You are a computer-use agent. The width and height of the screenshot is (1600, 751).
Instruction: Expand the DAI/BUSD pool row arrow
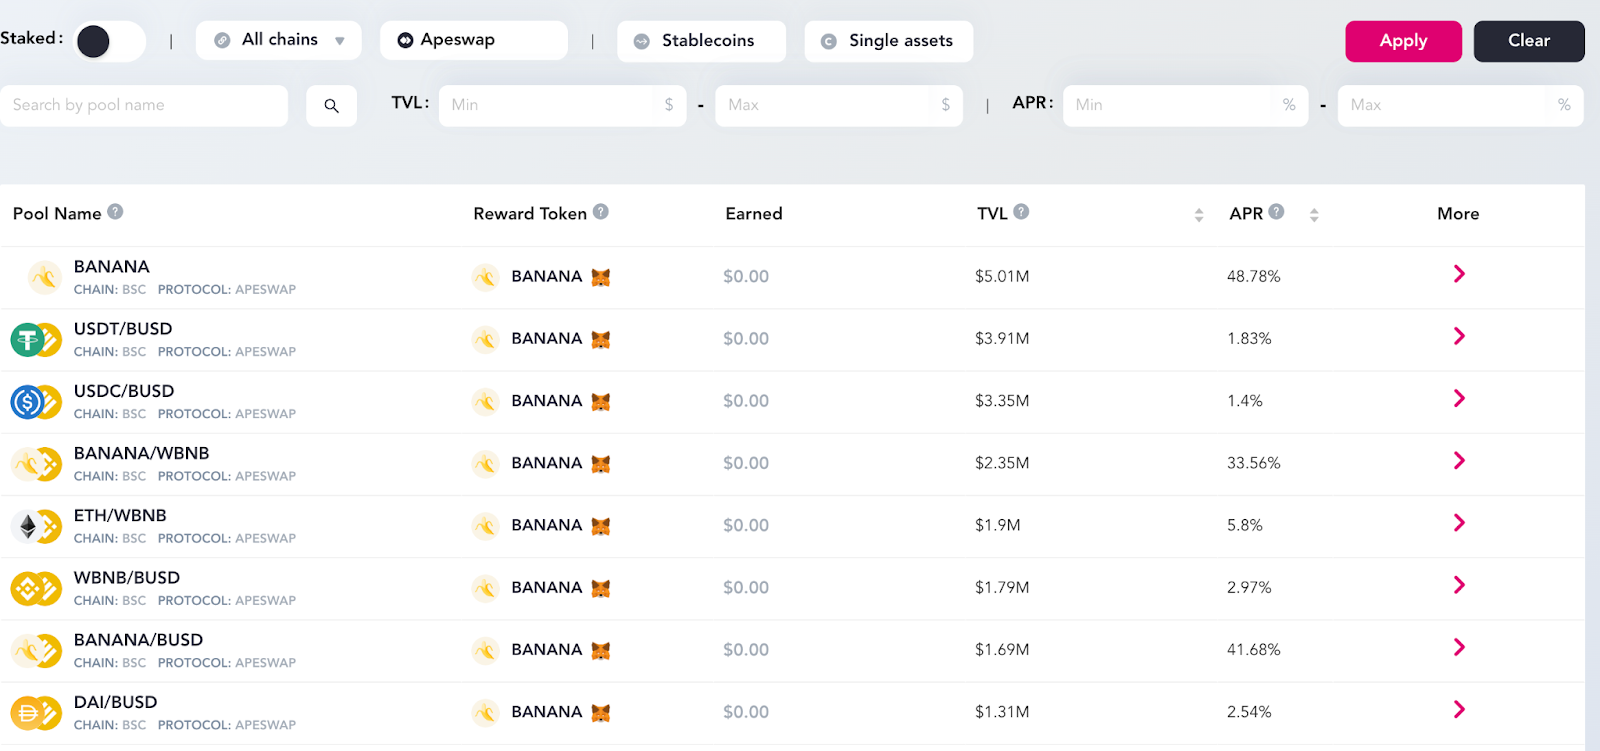tap(1459, 709)
